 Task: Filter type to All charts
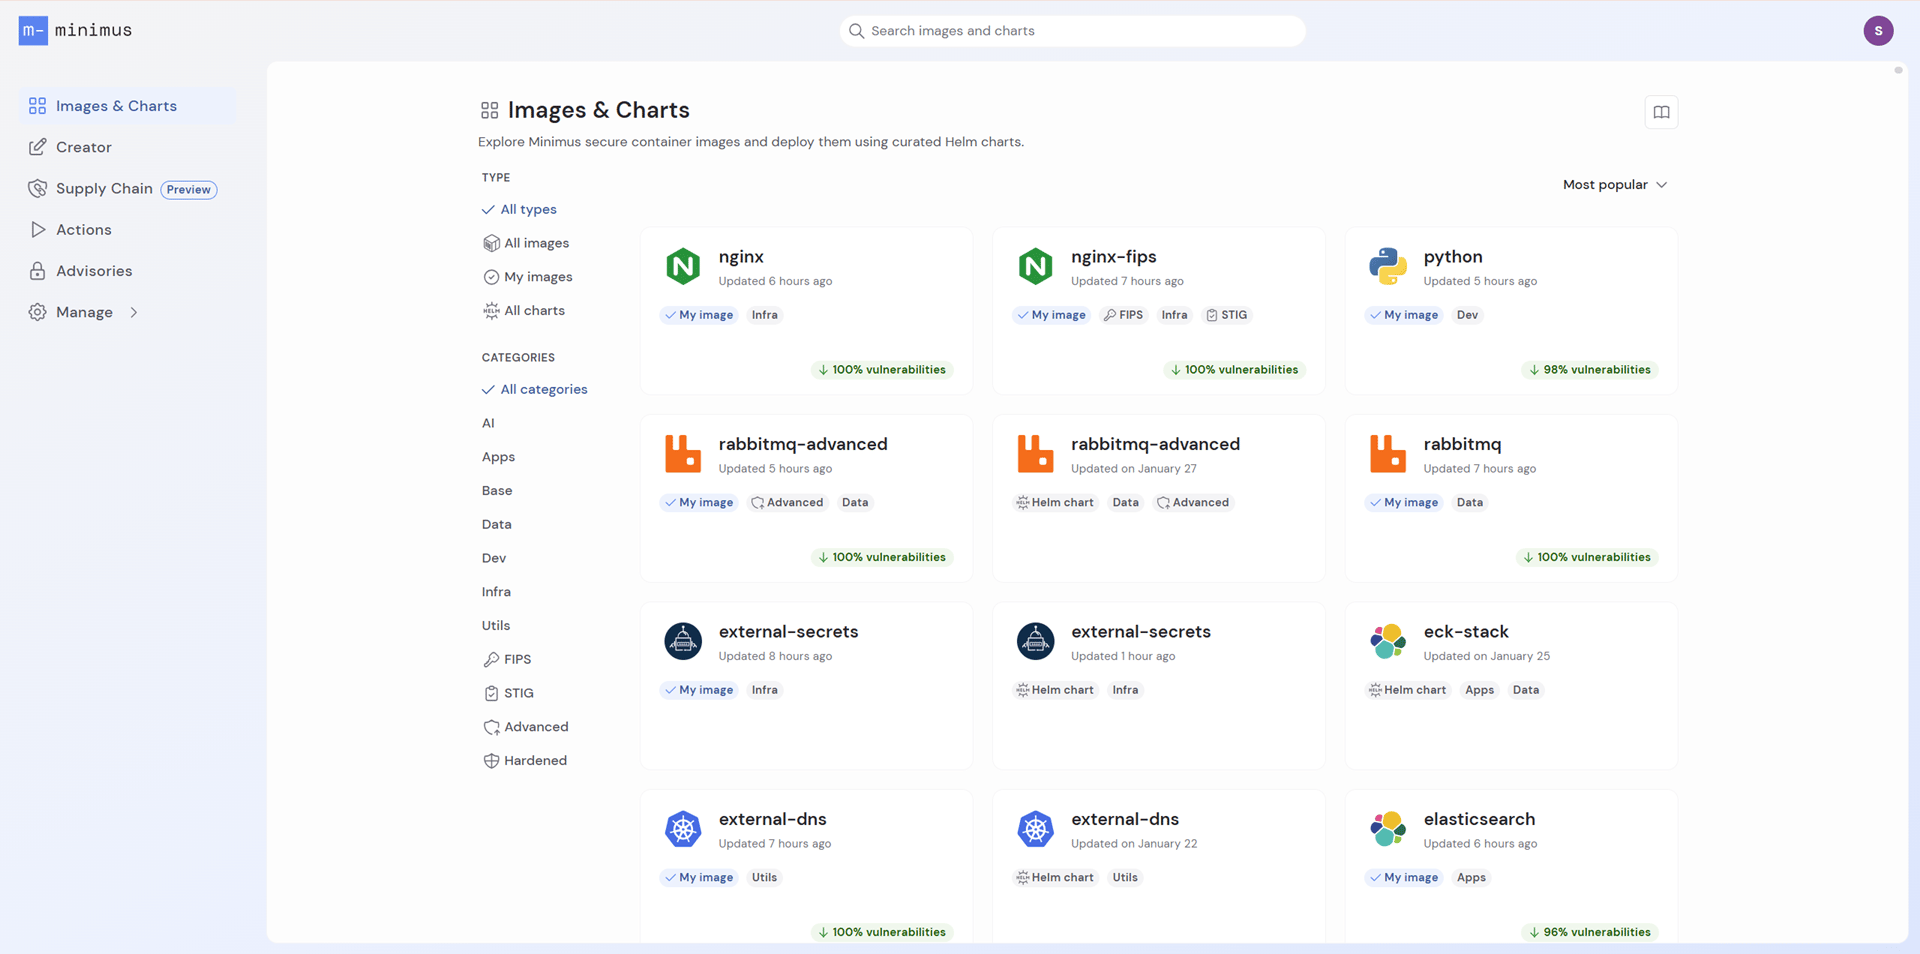click(x=524, y=311)
